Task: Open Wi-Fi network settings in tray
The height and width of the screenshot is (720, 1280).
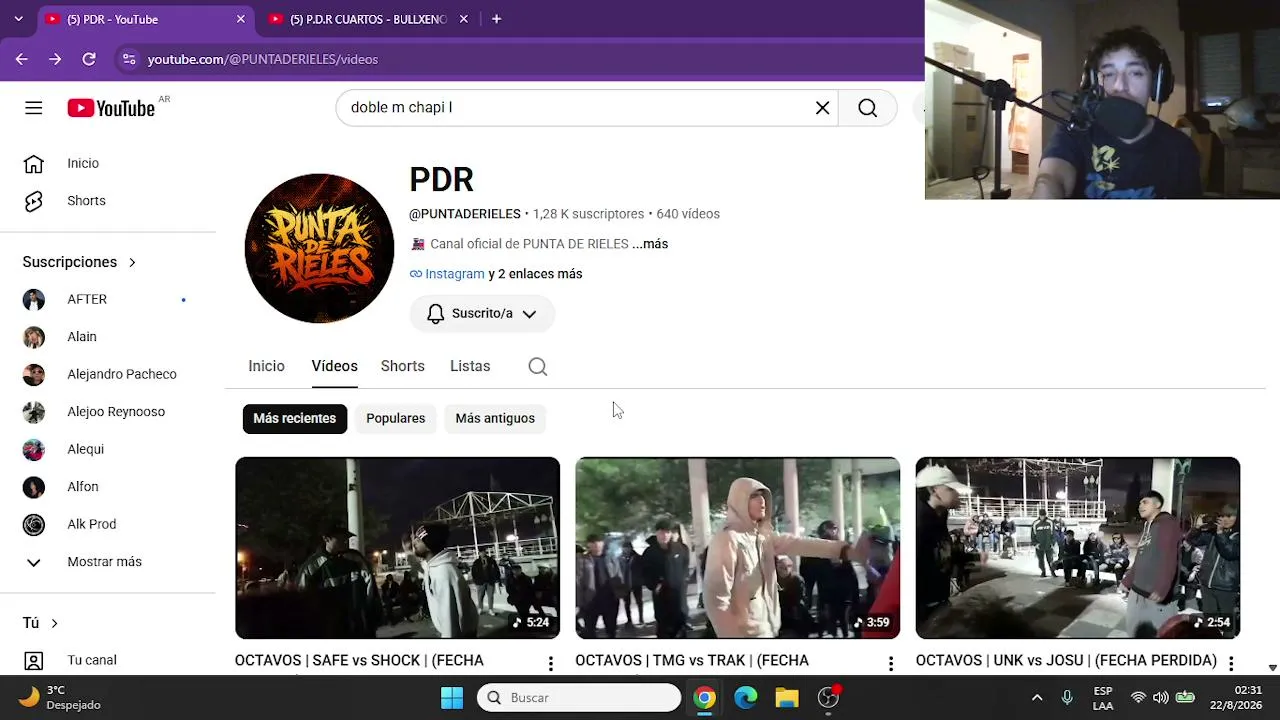Action: click(1138, 698)
